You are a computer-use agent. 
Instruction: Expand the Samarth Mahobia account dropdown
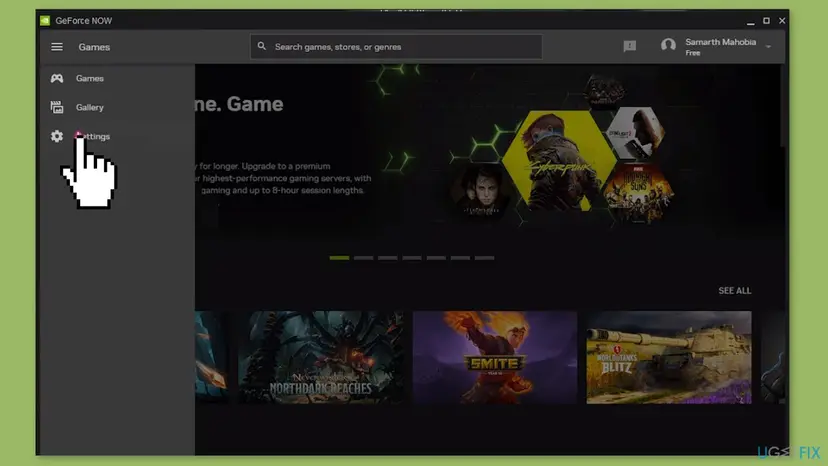point(768,46)
